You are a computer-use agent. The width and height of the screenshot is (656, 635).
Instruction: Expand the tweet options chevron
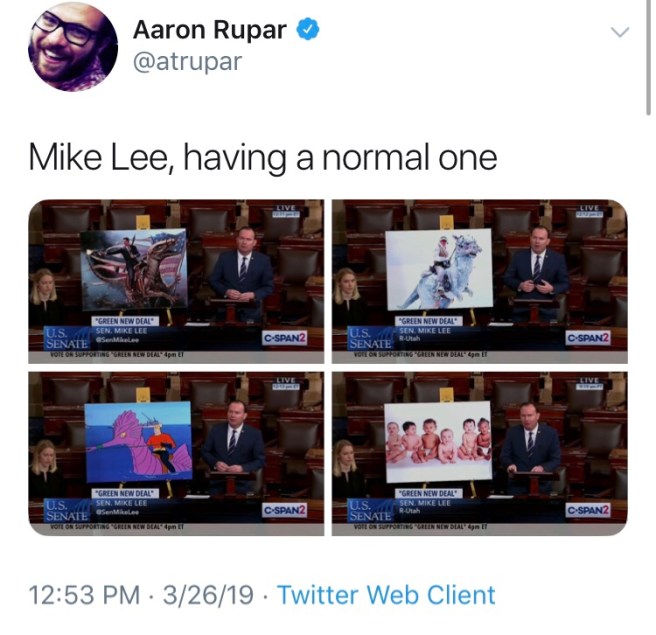620,32
